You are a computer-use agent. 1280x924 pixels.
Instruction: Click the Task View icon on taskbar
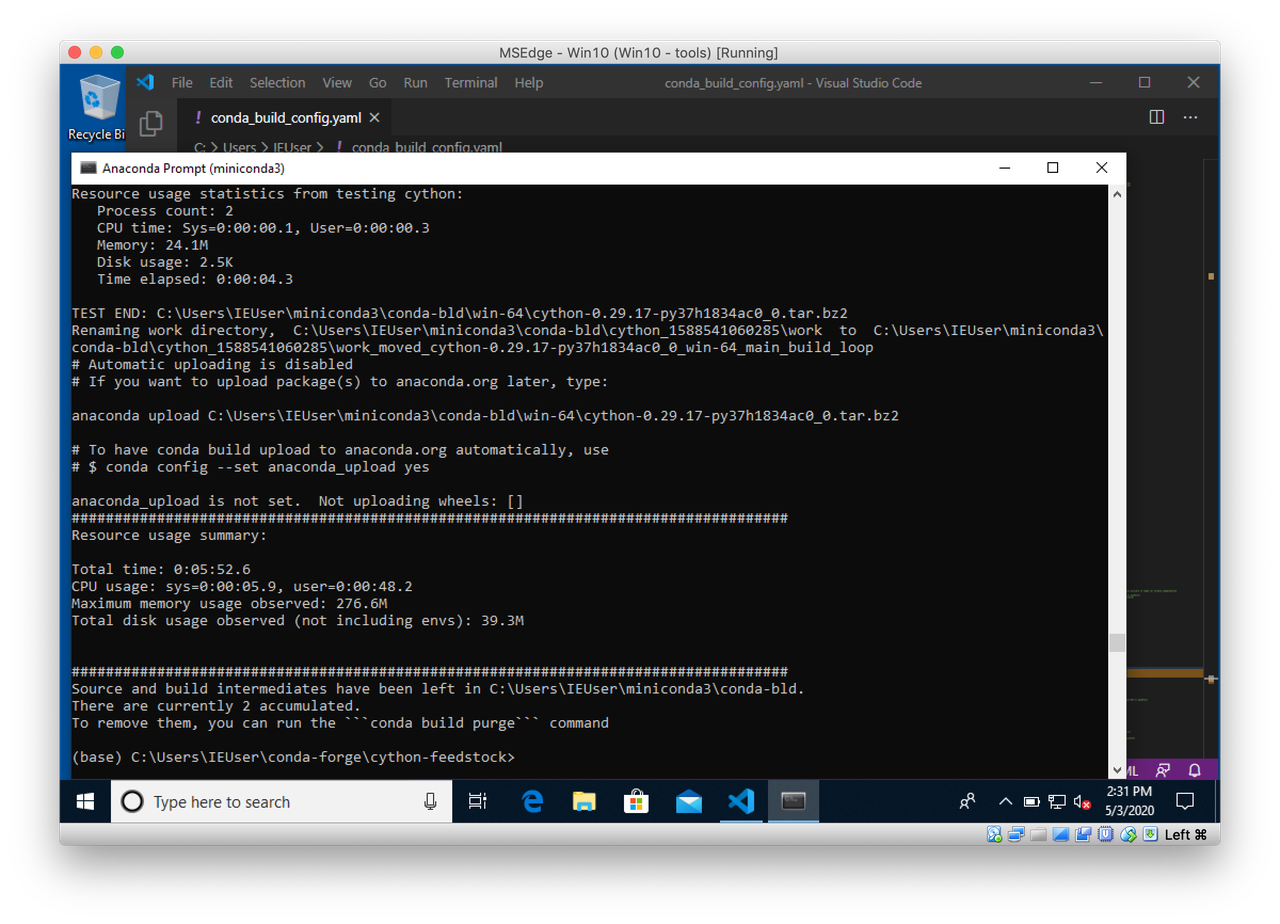(x=478, y=801)
